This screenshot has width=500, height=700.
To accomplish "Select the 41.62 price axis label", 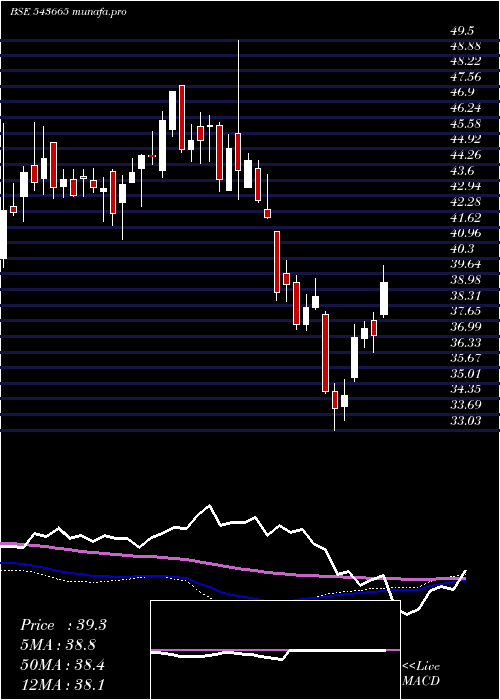I will tap(466, 217).
